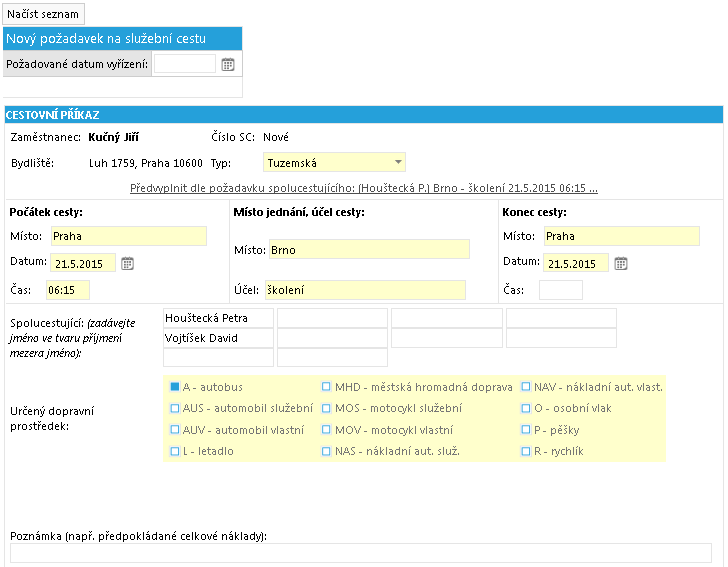Tick MHD - městská hromadná doprava
This screenshot has height=567, width=728.
326,386
